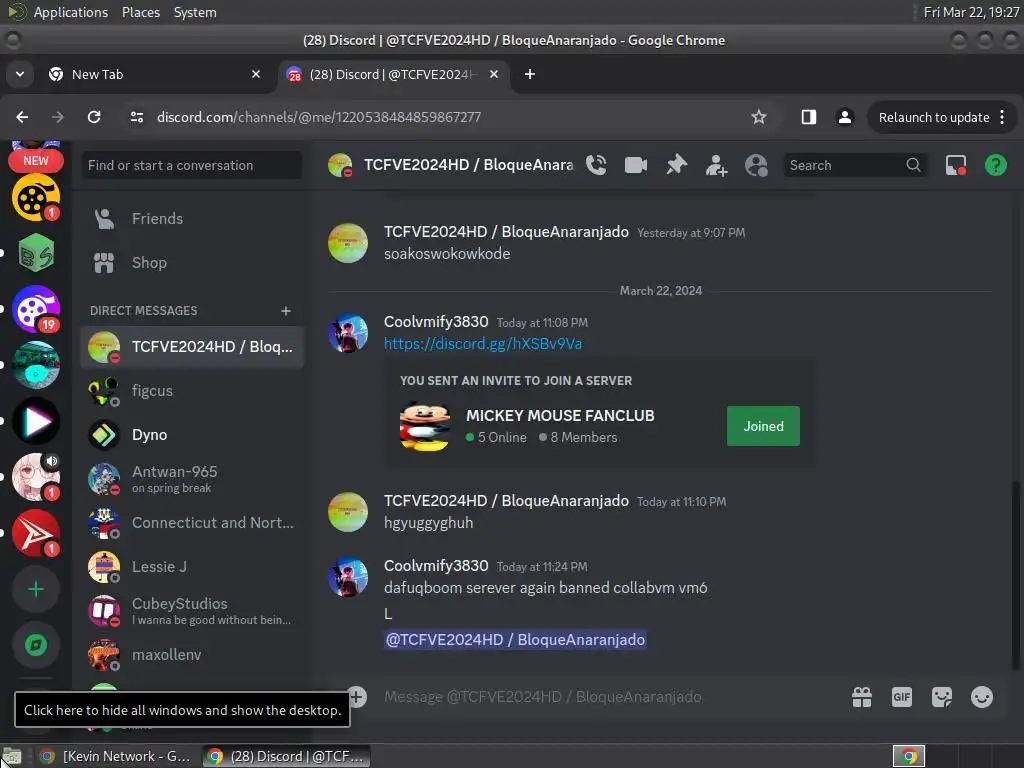Open the GIF picker
Viewport: 1024px width, 768px height.
(x=901, y=697)
